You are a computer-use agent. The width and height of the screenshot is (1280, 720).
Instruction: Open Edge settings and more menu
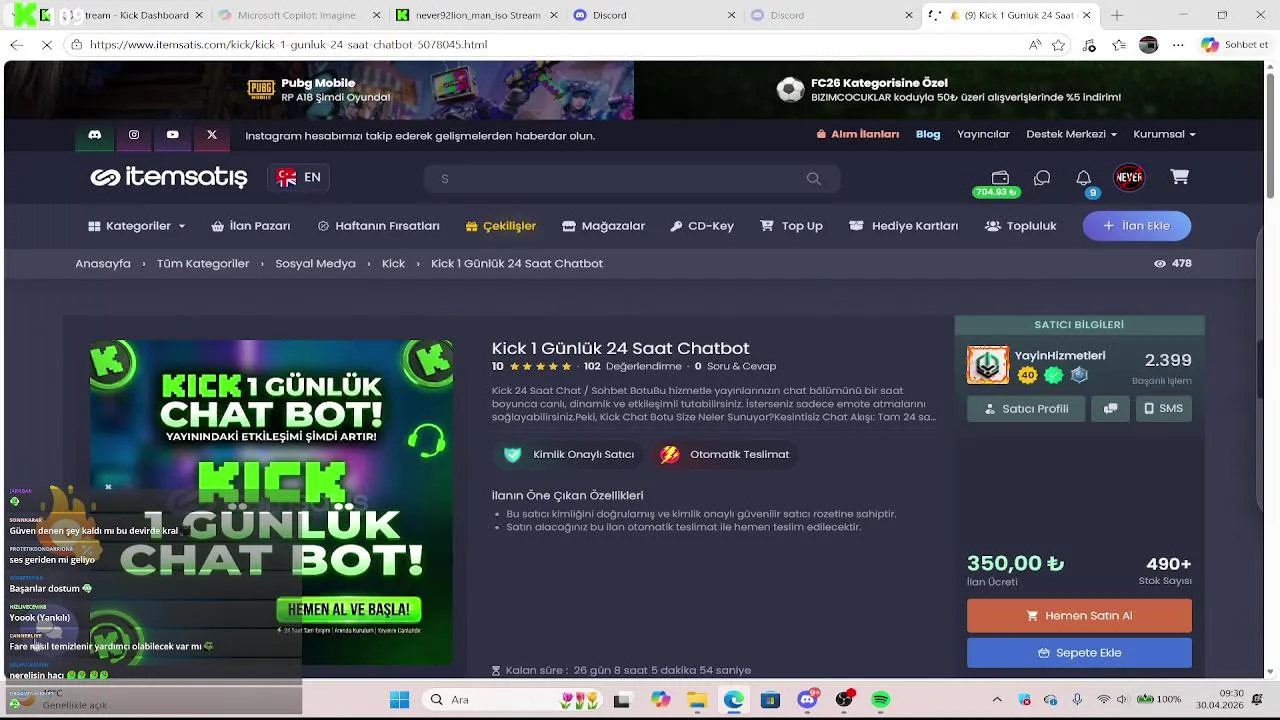pyautogui.click(x=1179, y=45)
